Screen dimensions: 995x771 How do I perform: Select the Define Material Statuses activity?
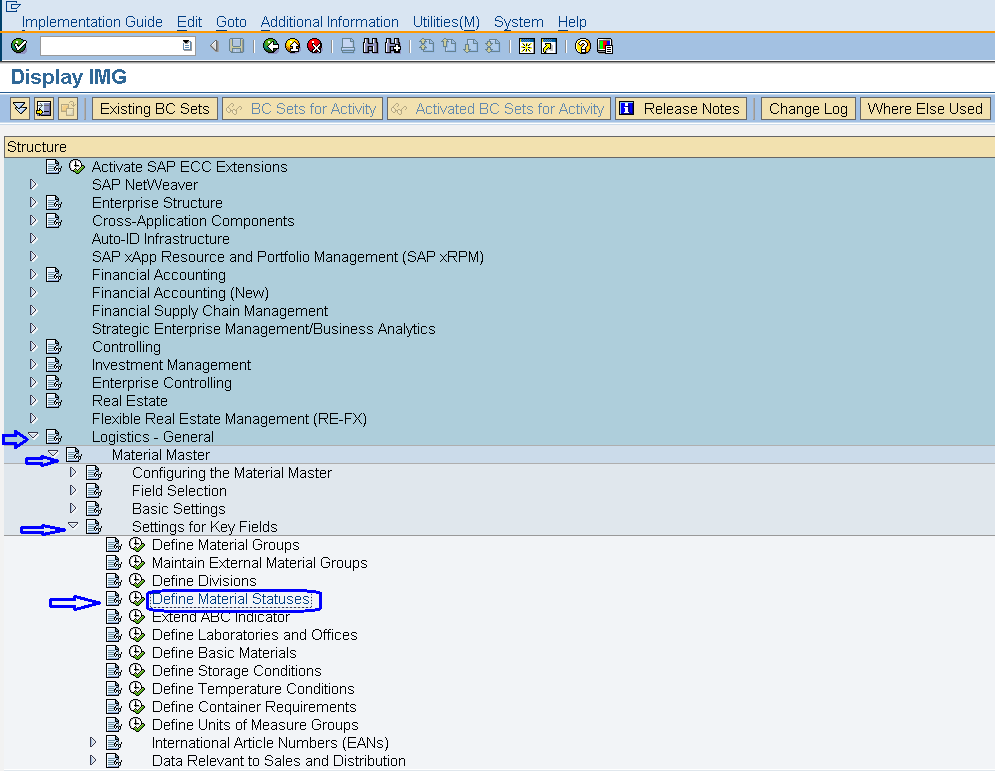[232, 599]
